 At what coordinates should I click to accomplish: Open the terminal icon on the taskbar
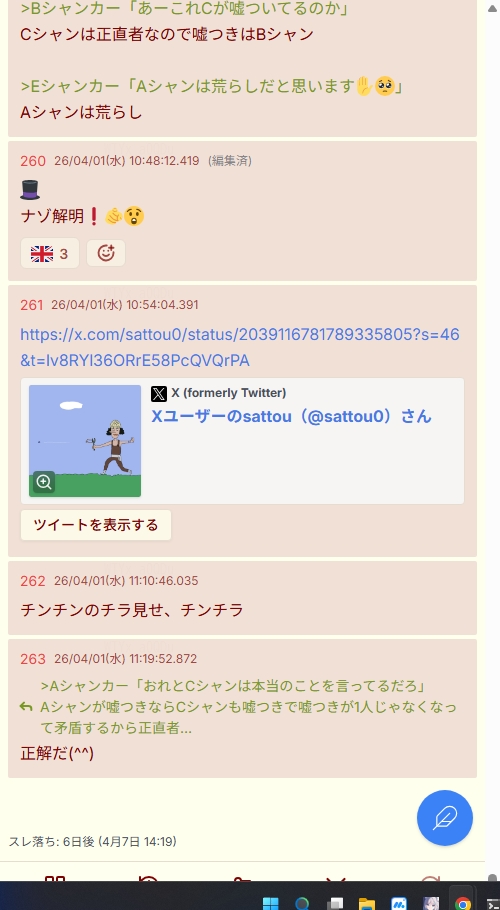[493, 903]
